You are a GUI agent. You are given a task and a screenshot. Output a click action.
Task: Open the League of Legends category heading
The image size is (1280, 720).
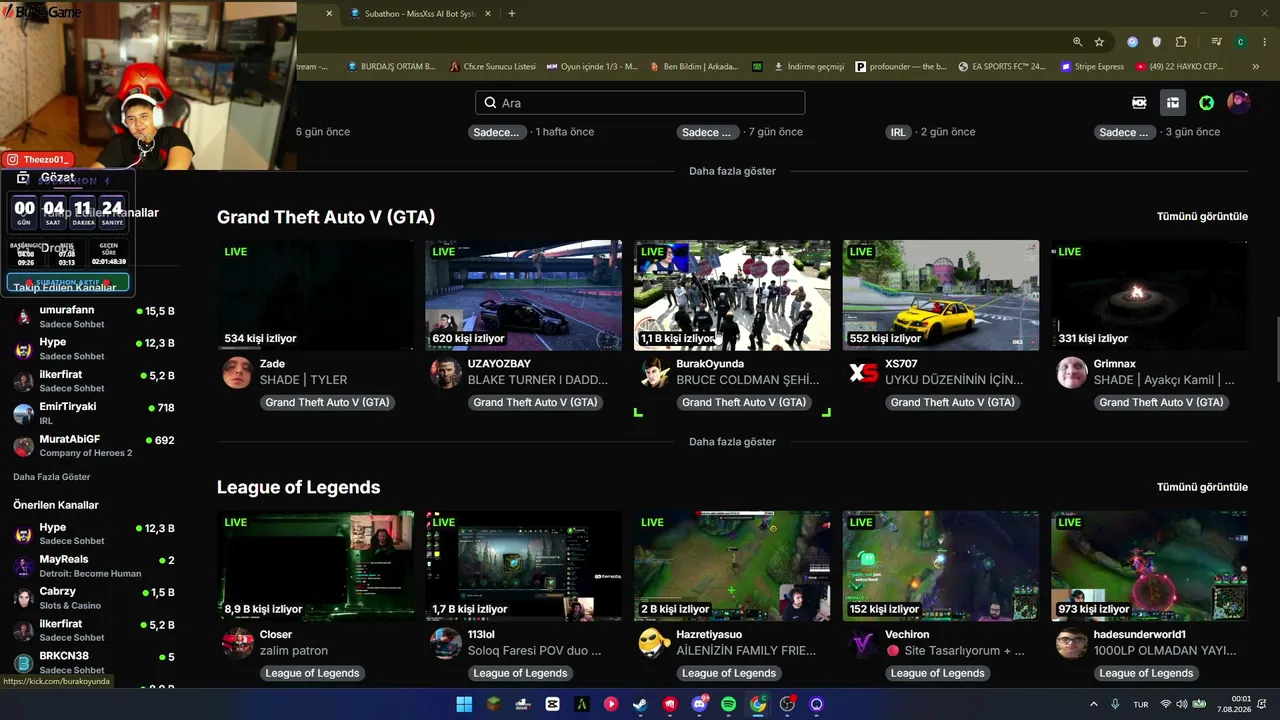(x=299, y=487)
